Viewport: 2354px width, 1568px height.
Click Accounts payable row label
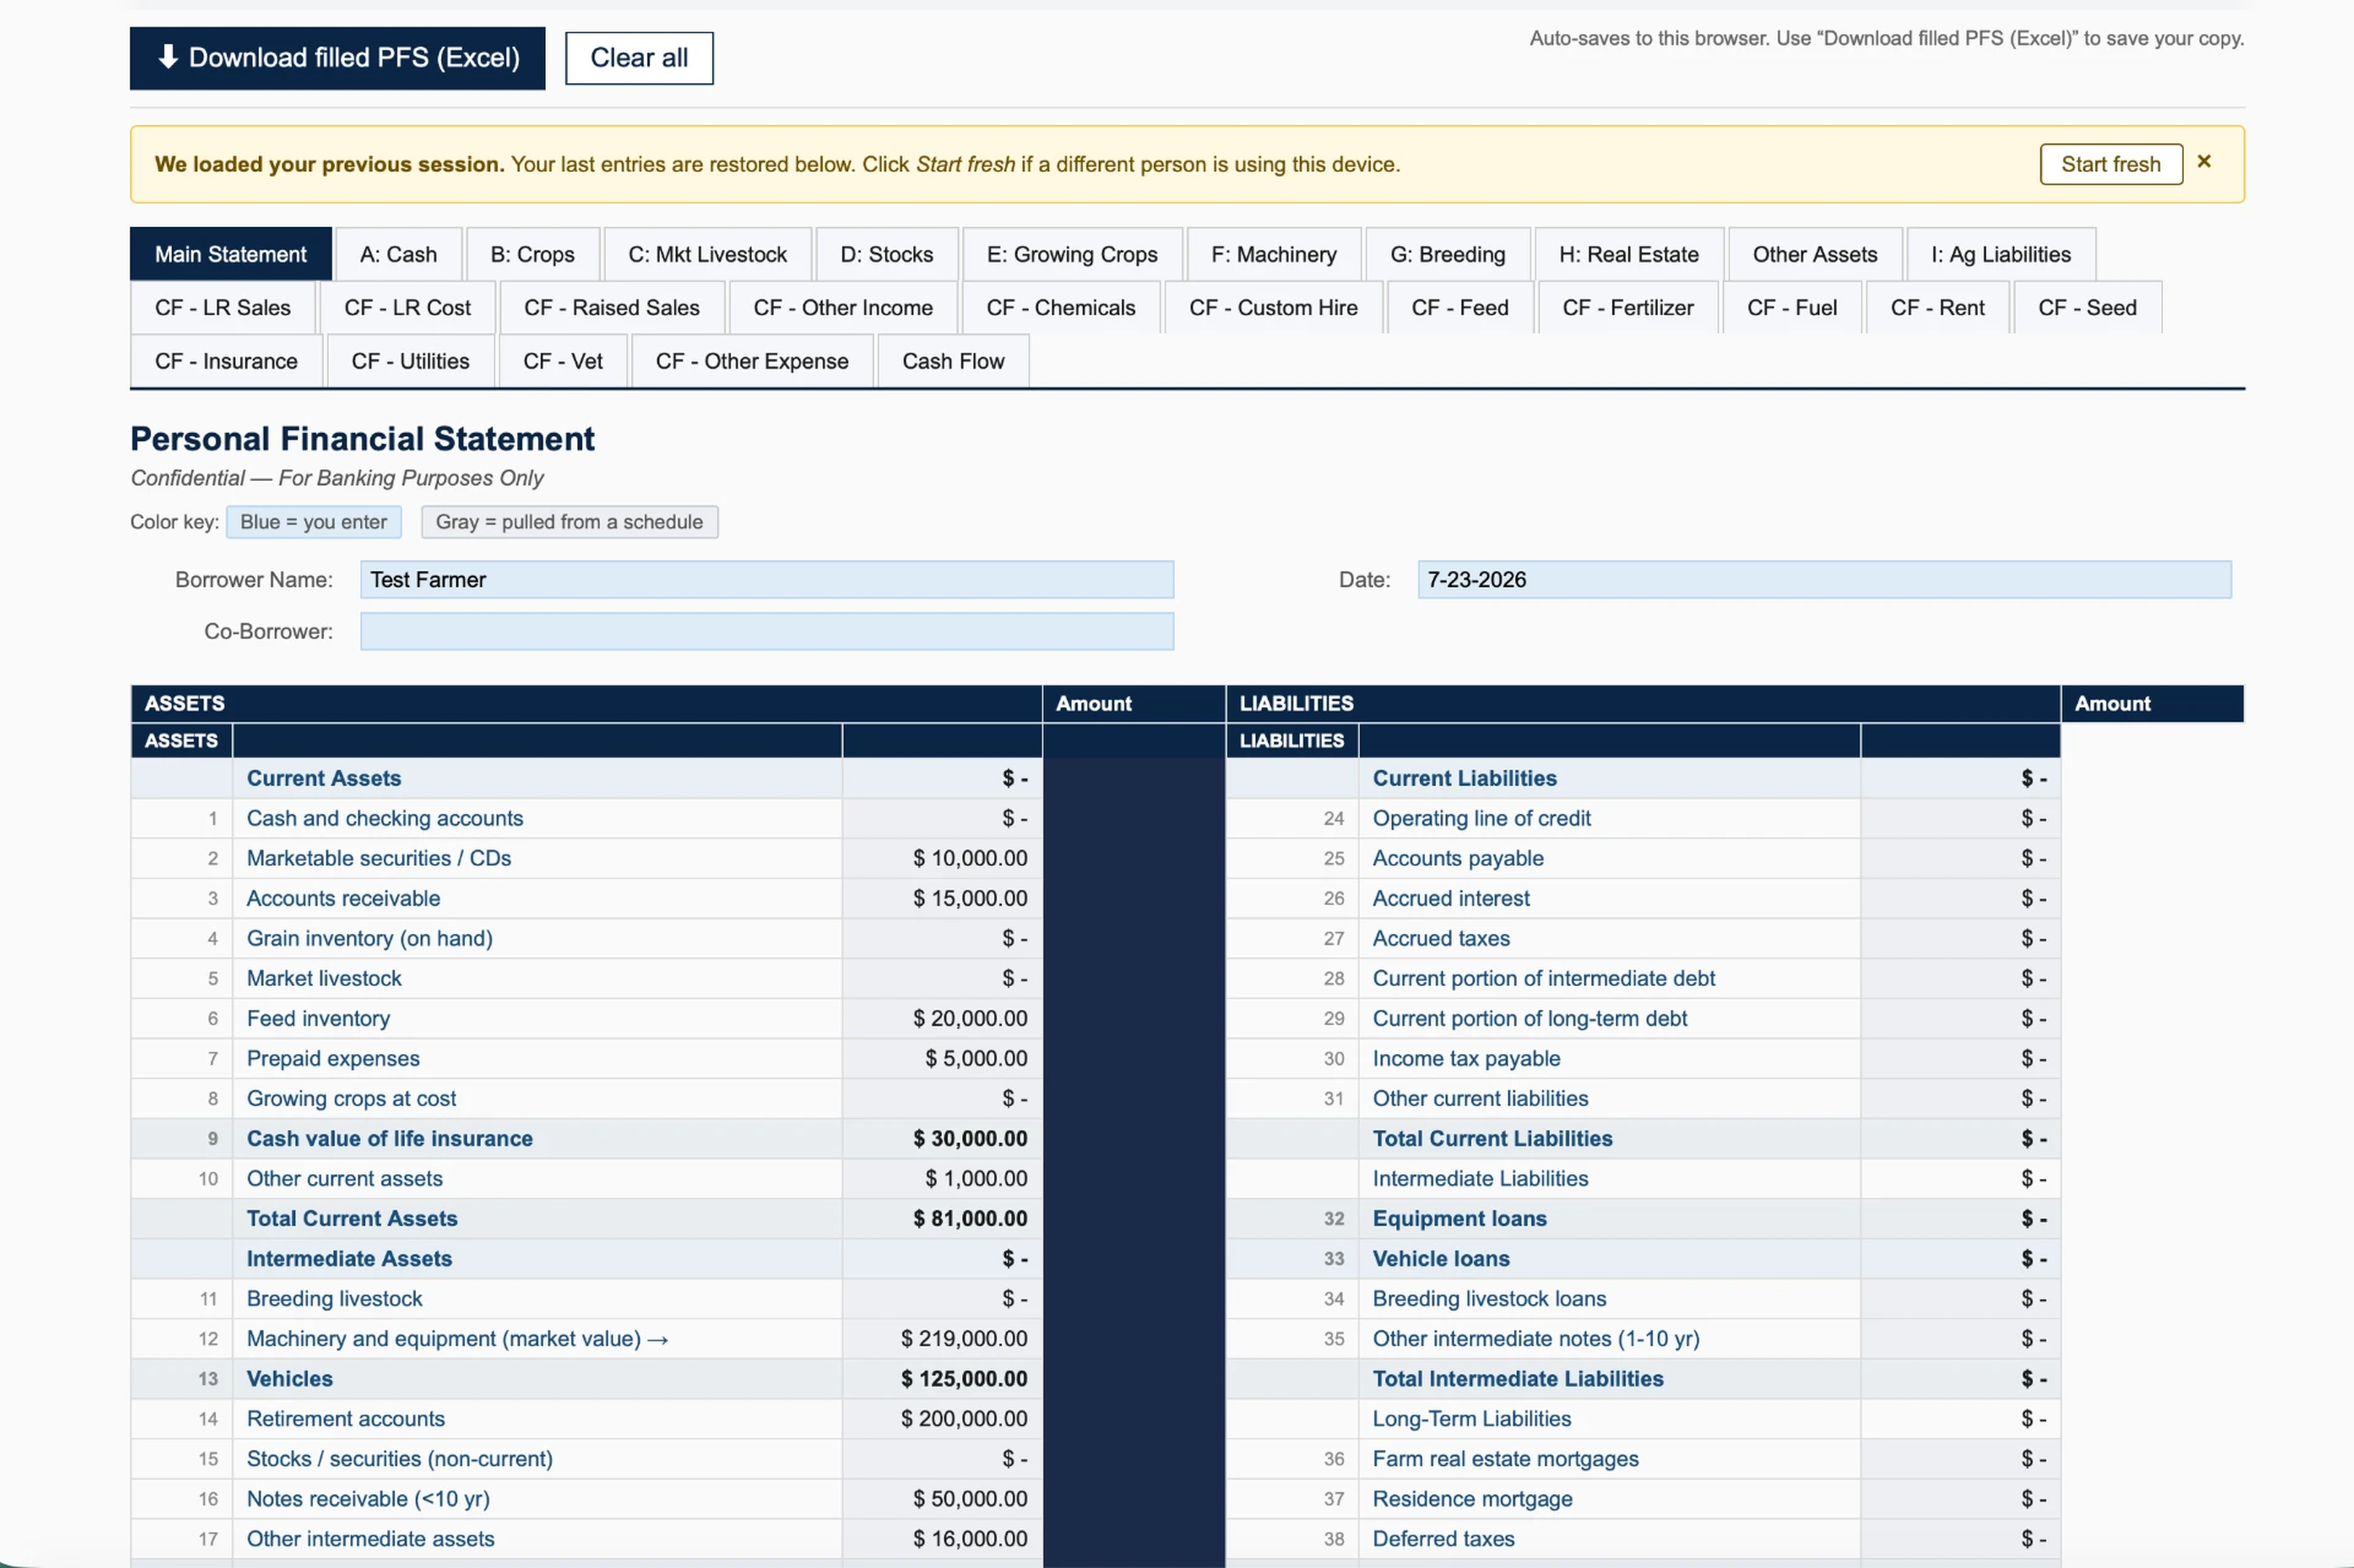[x=1458, y=859]
